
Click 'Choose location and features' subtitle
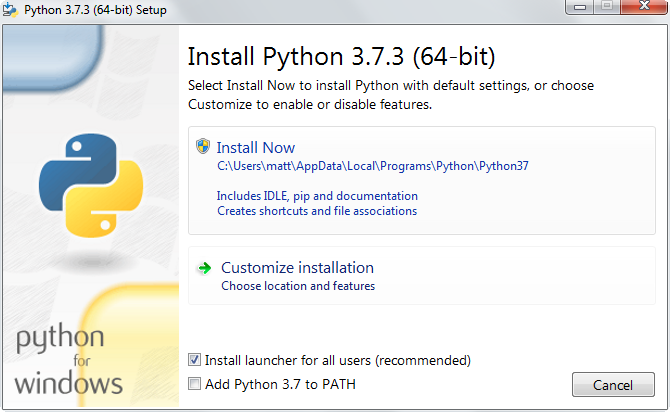pos(298,286)
